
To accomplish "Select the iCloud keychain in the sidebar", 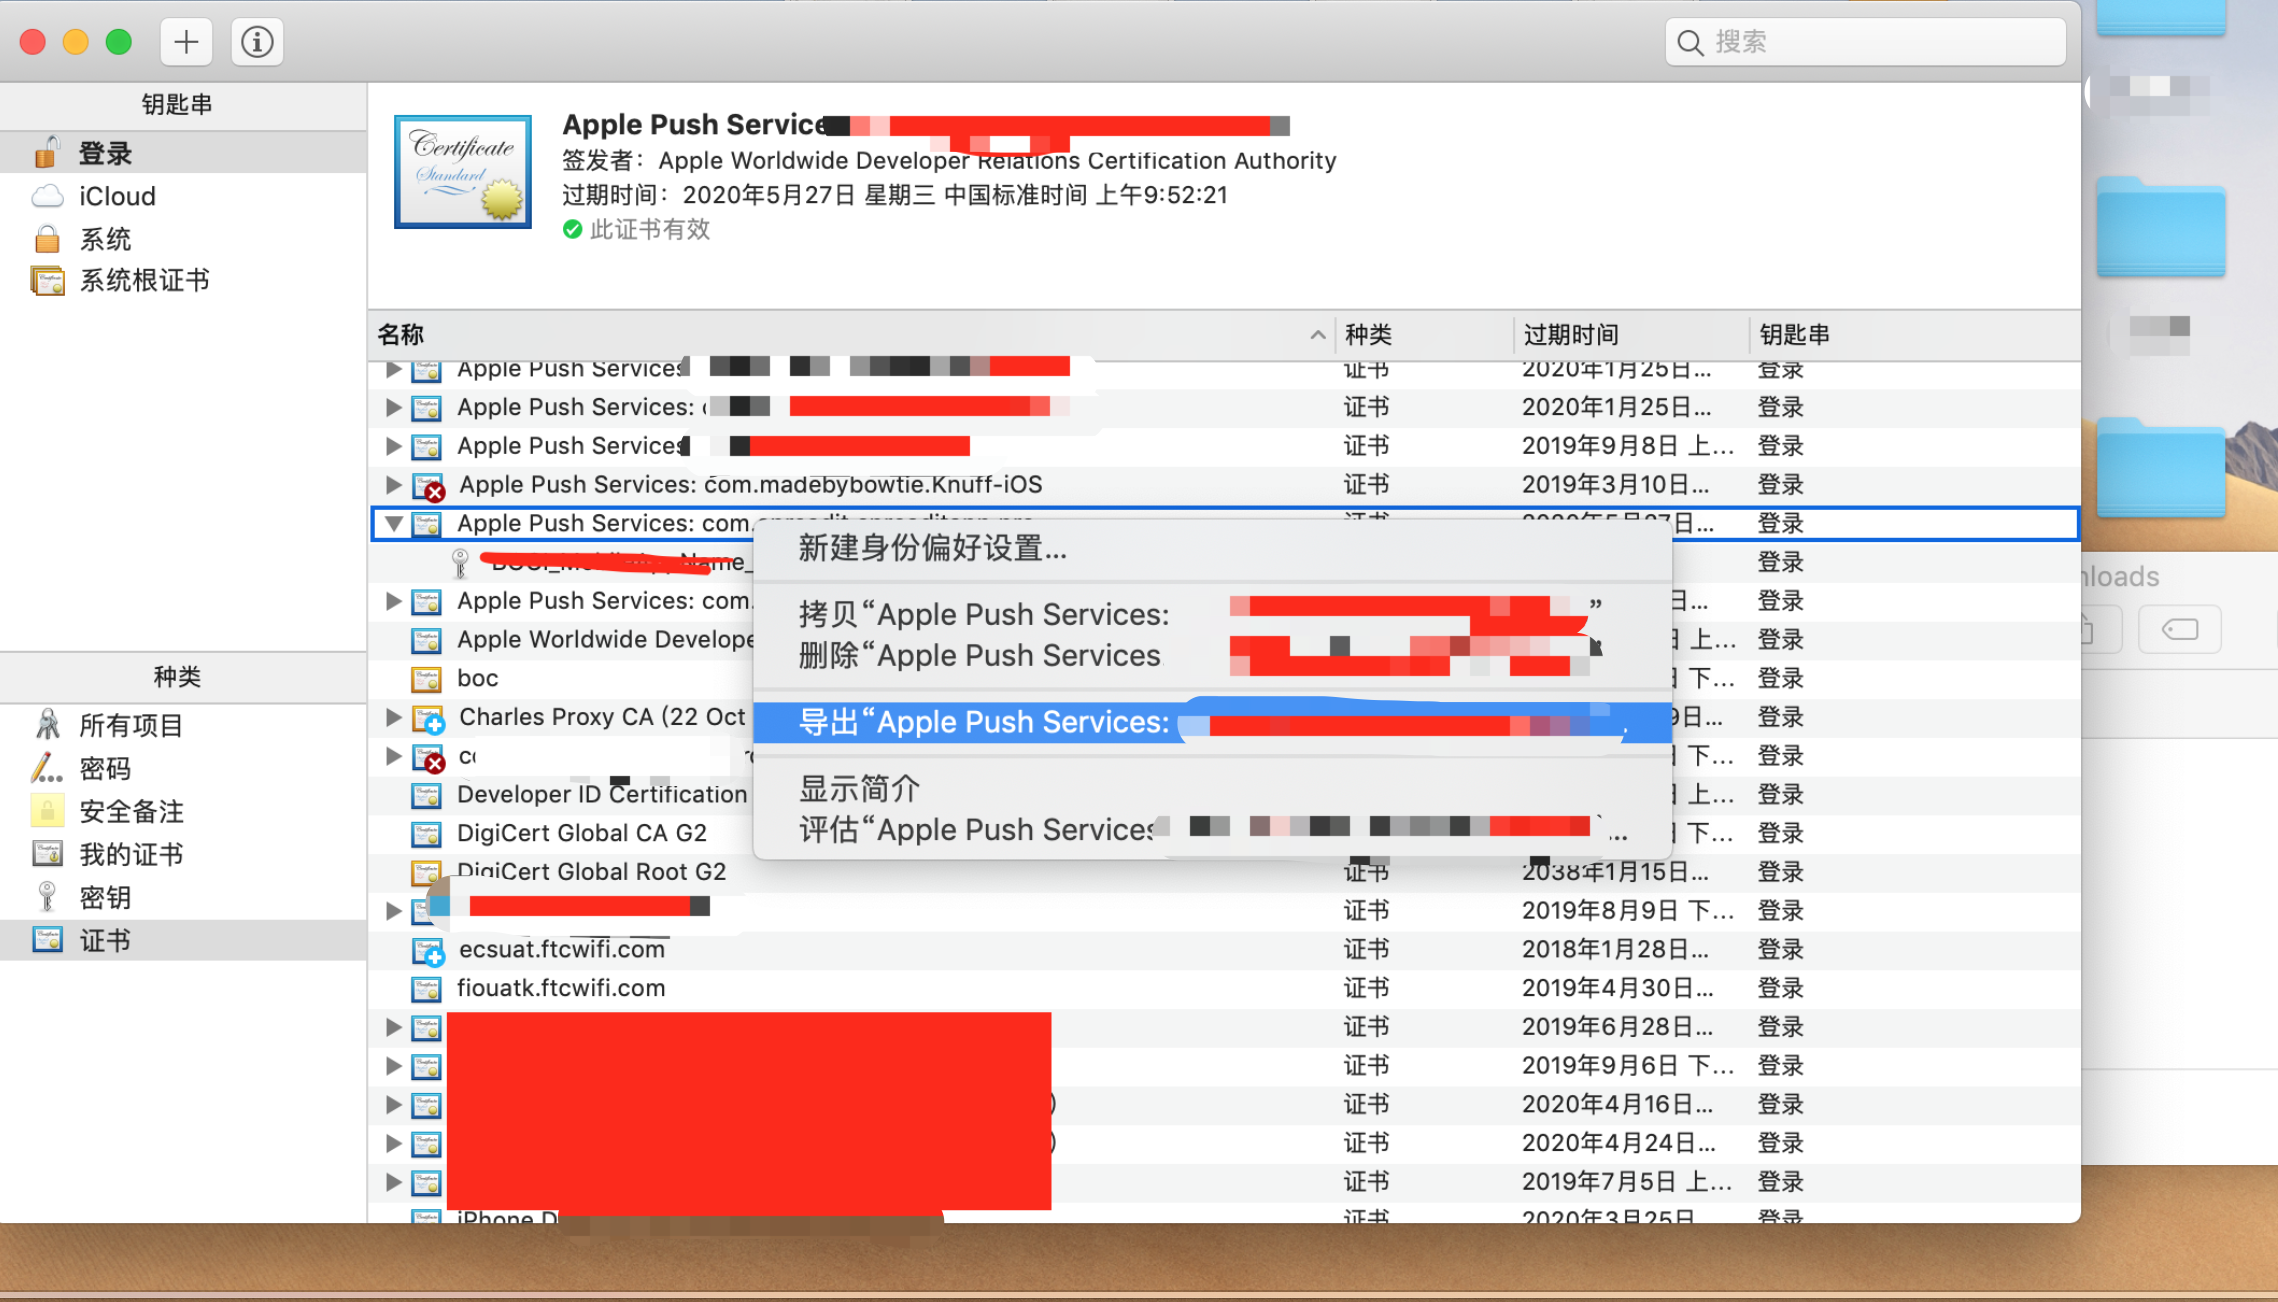I will (x=117, y=196).
